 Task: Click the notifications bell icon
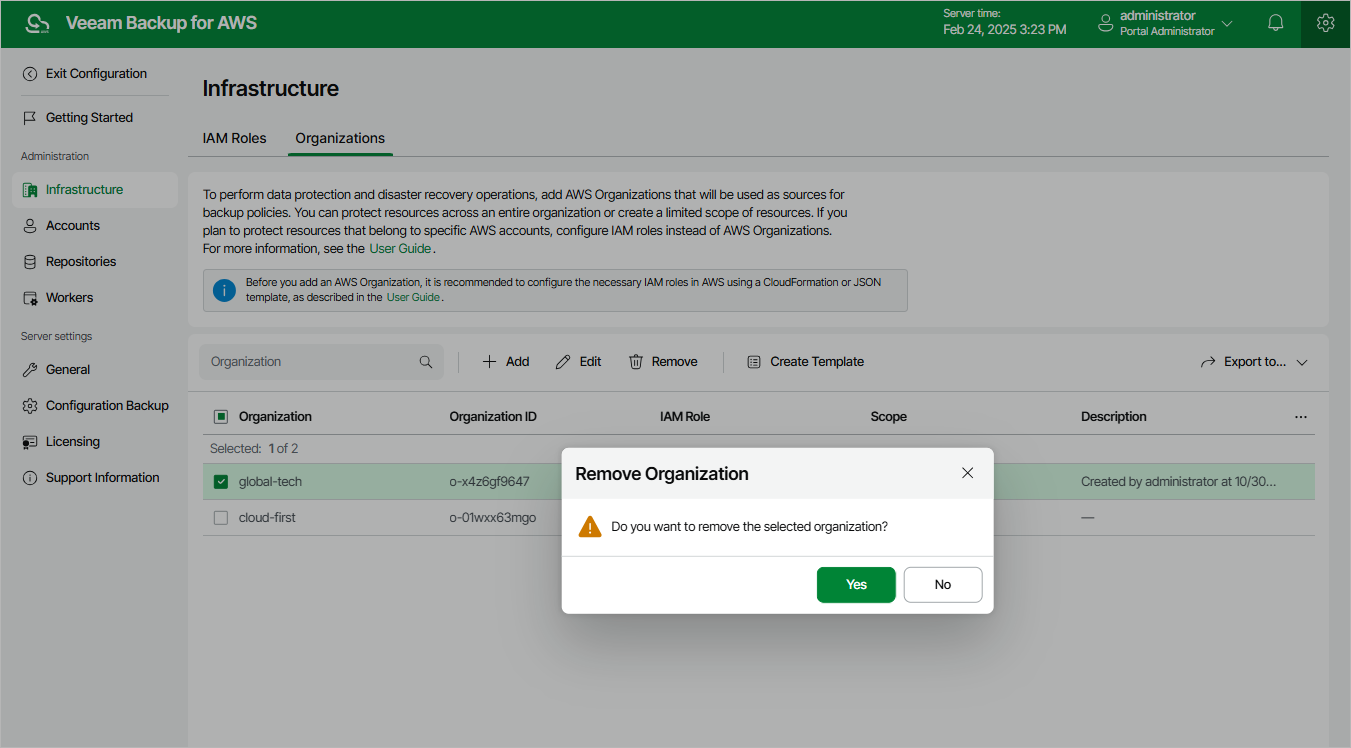coord(1275,23)
